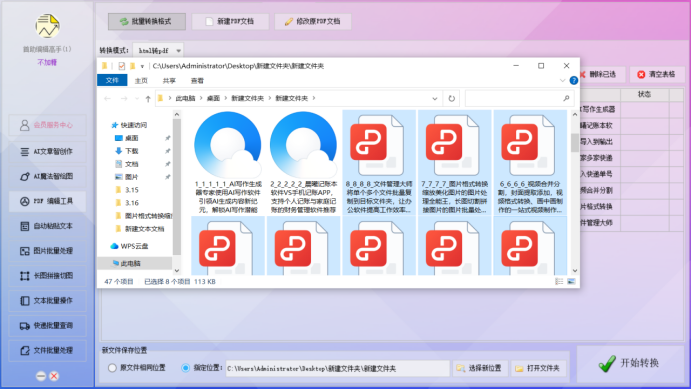This screenshot has width=692, height=389.
Task: Open the recent locations dropdown in Explorer
Action: pyautogui.click(x=136, y=98)
